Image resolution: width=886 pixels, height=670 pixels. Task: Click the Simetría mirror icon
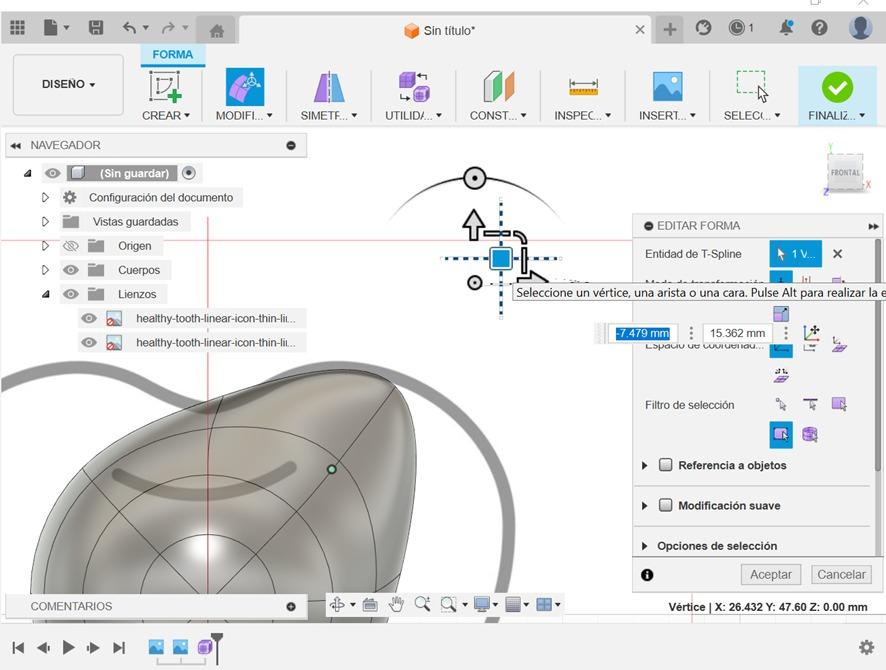(x=329, y=87)
